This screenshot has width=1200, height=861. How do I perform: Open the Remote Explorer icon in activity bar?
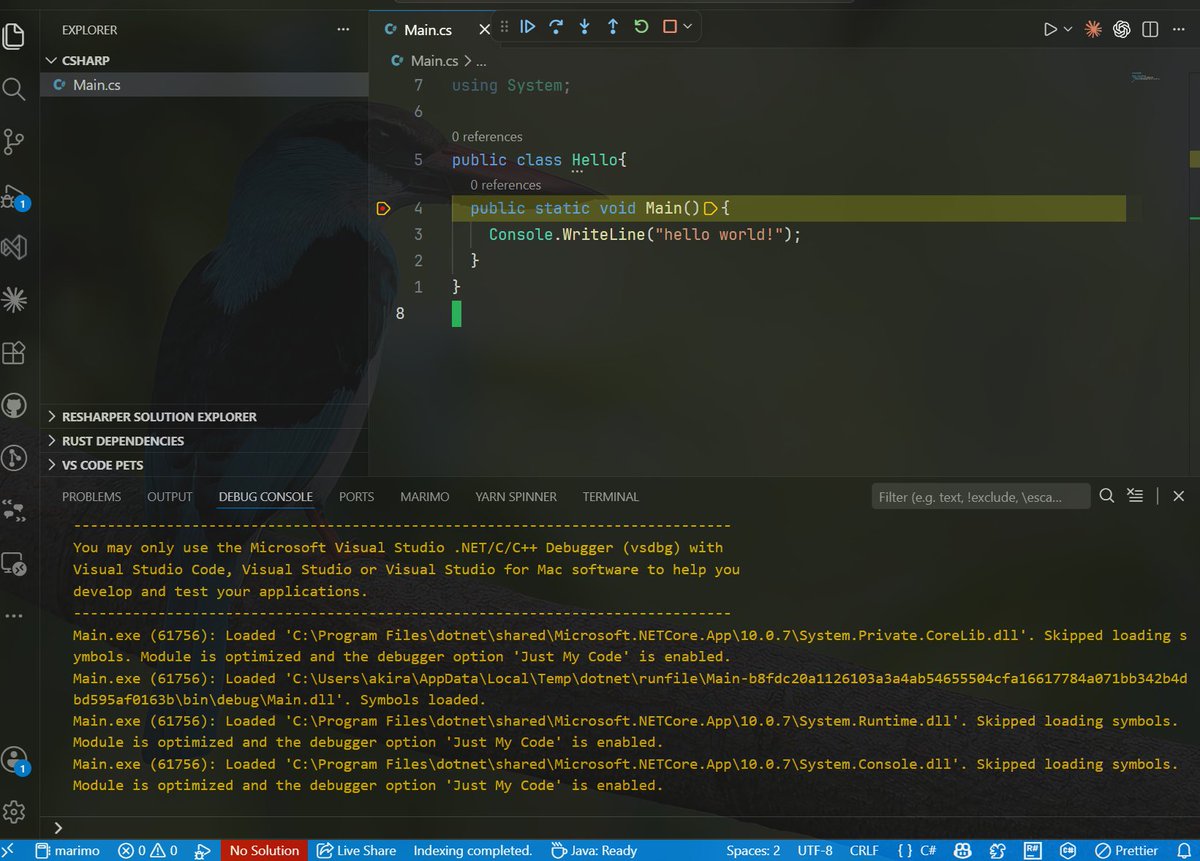13,563
